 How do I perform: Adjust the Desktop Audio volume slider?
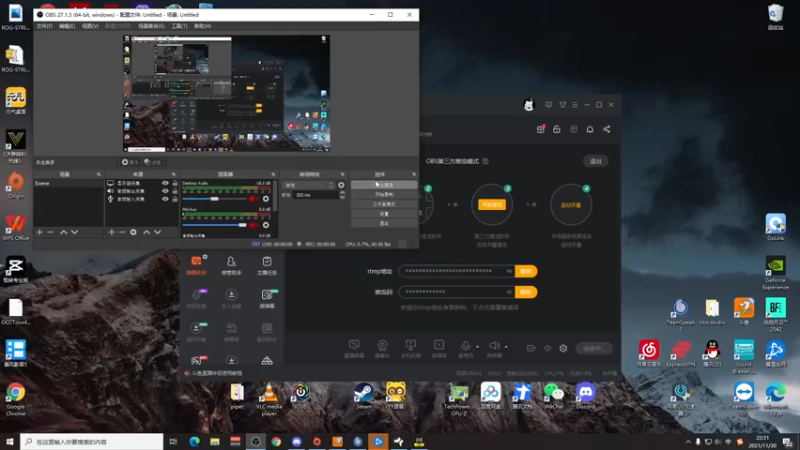tap(214, 199)
